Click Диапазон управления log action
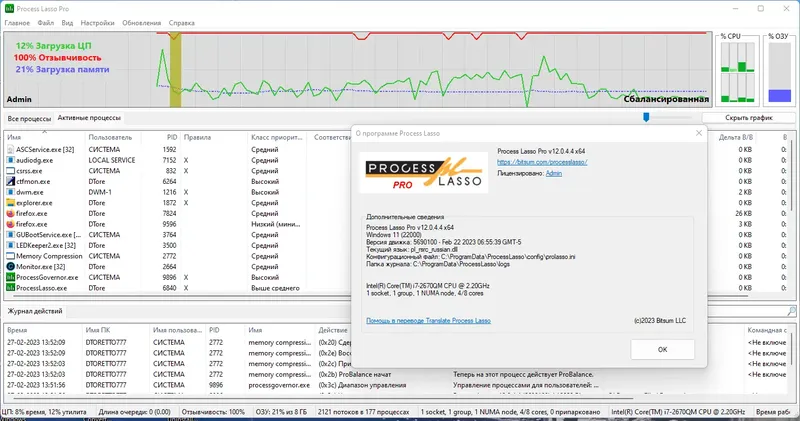800x421 pixels. 362,385
